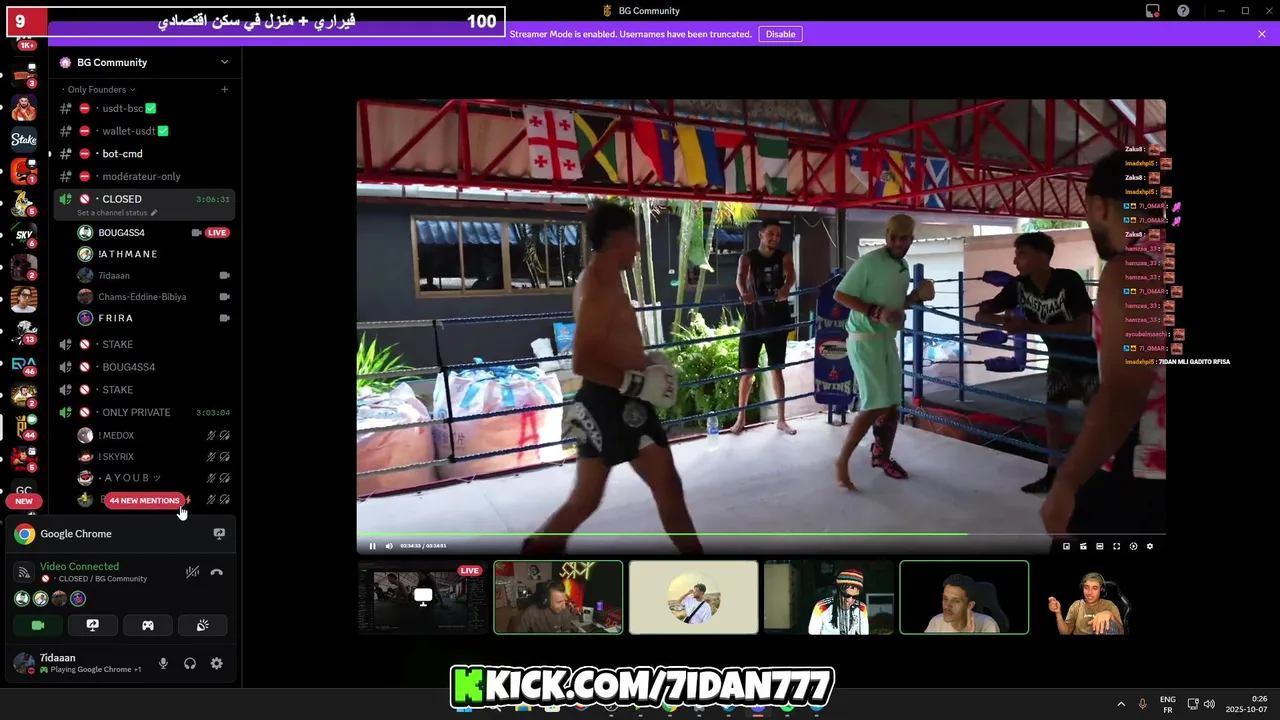Image resolution: width=1280 pixels, height=720 pixels.
Task: Open voice connection quality icon
Action: 24,572
